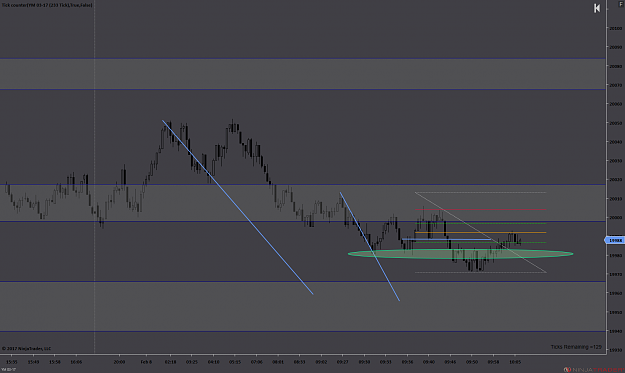Click the 20000 price axis label

(x=615, y=218)
